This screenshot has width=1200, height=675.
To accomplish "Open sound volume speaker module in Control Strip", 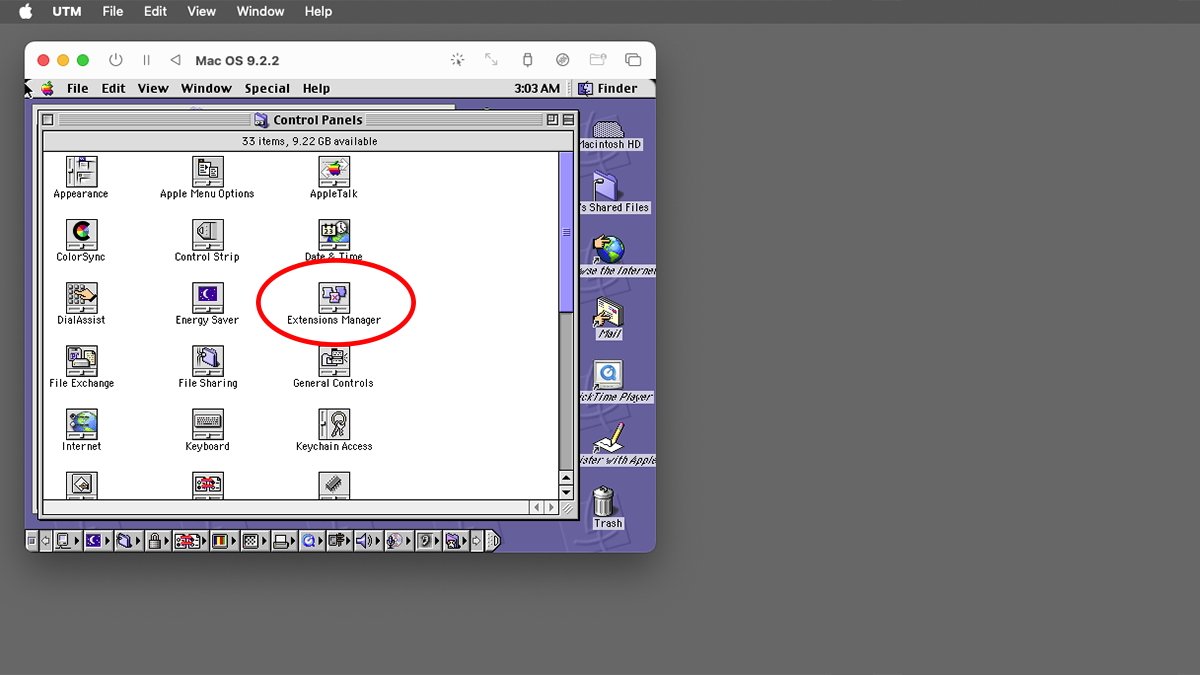I will (367, 541).
